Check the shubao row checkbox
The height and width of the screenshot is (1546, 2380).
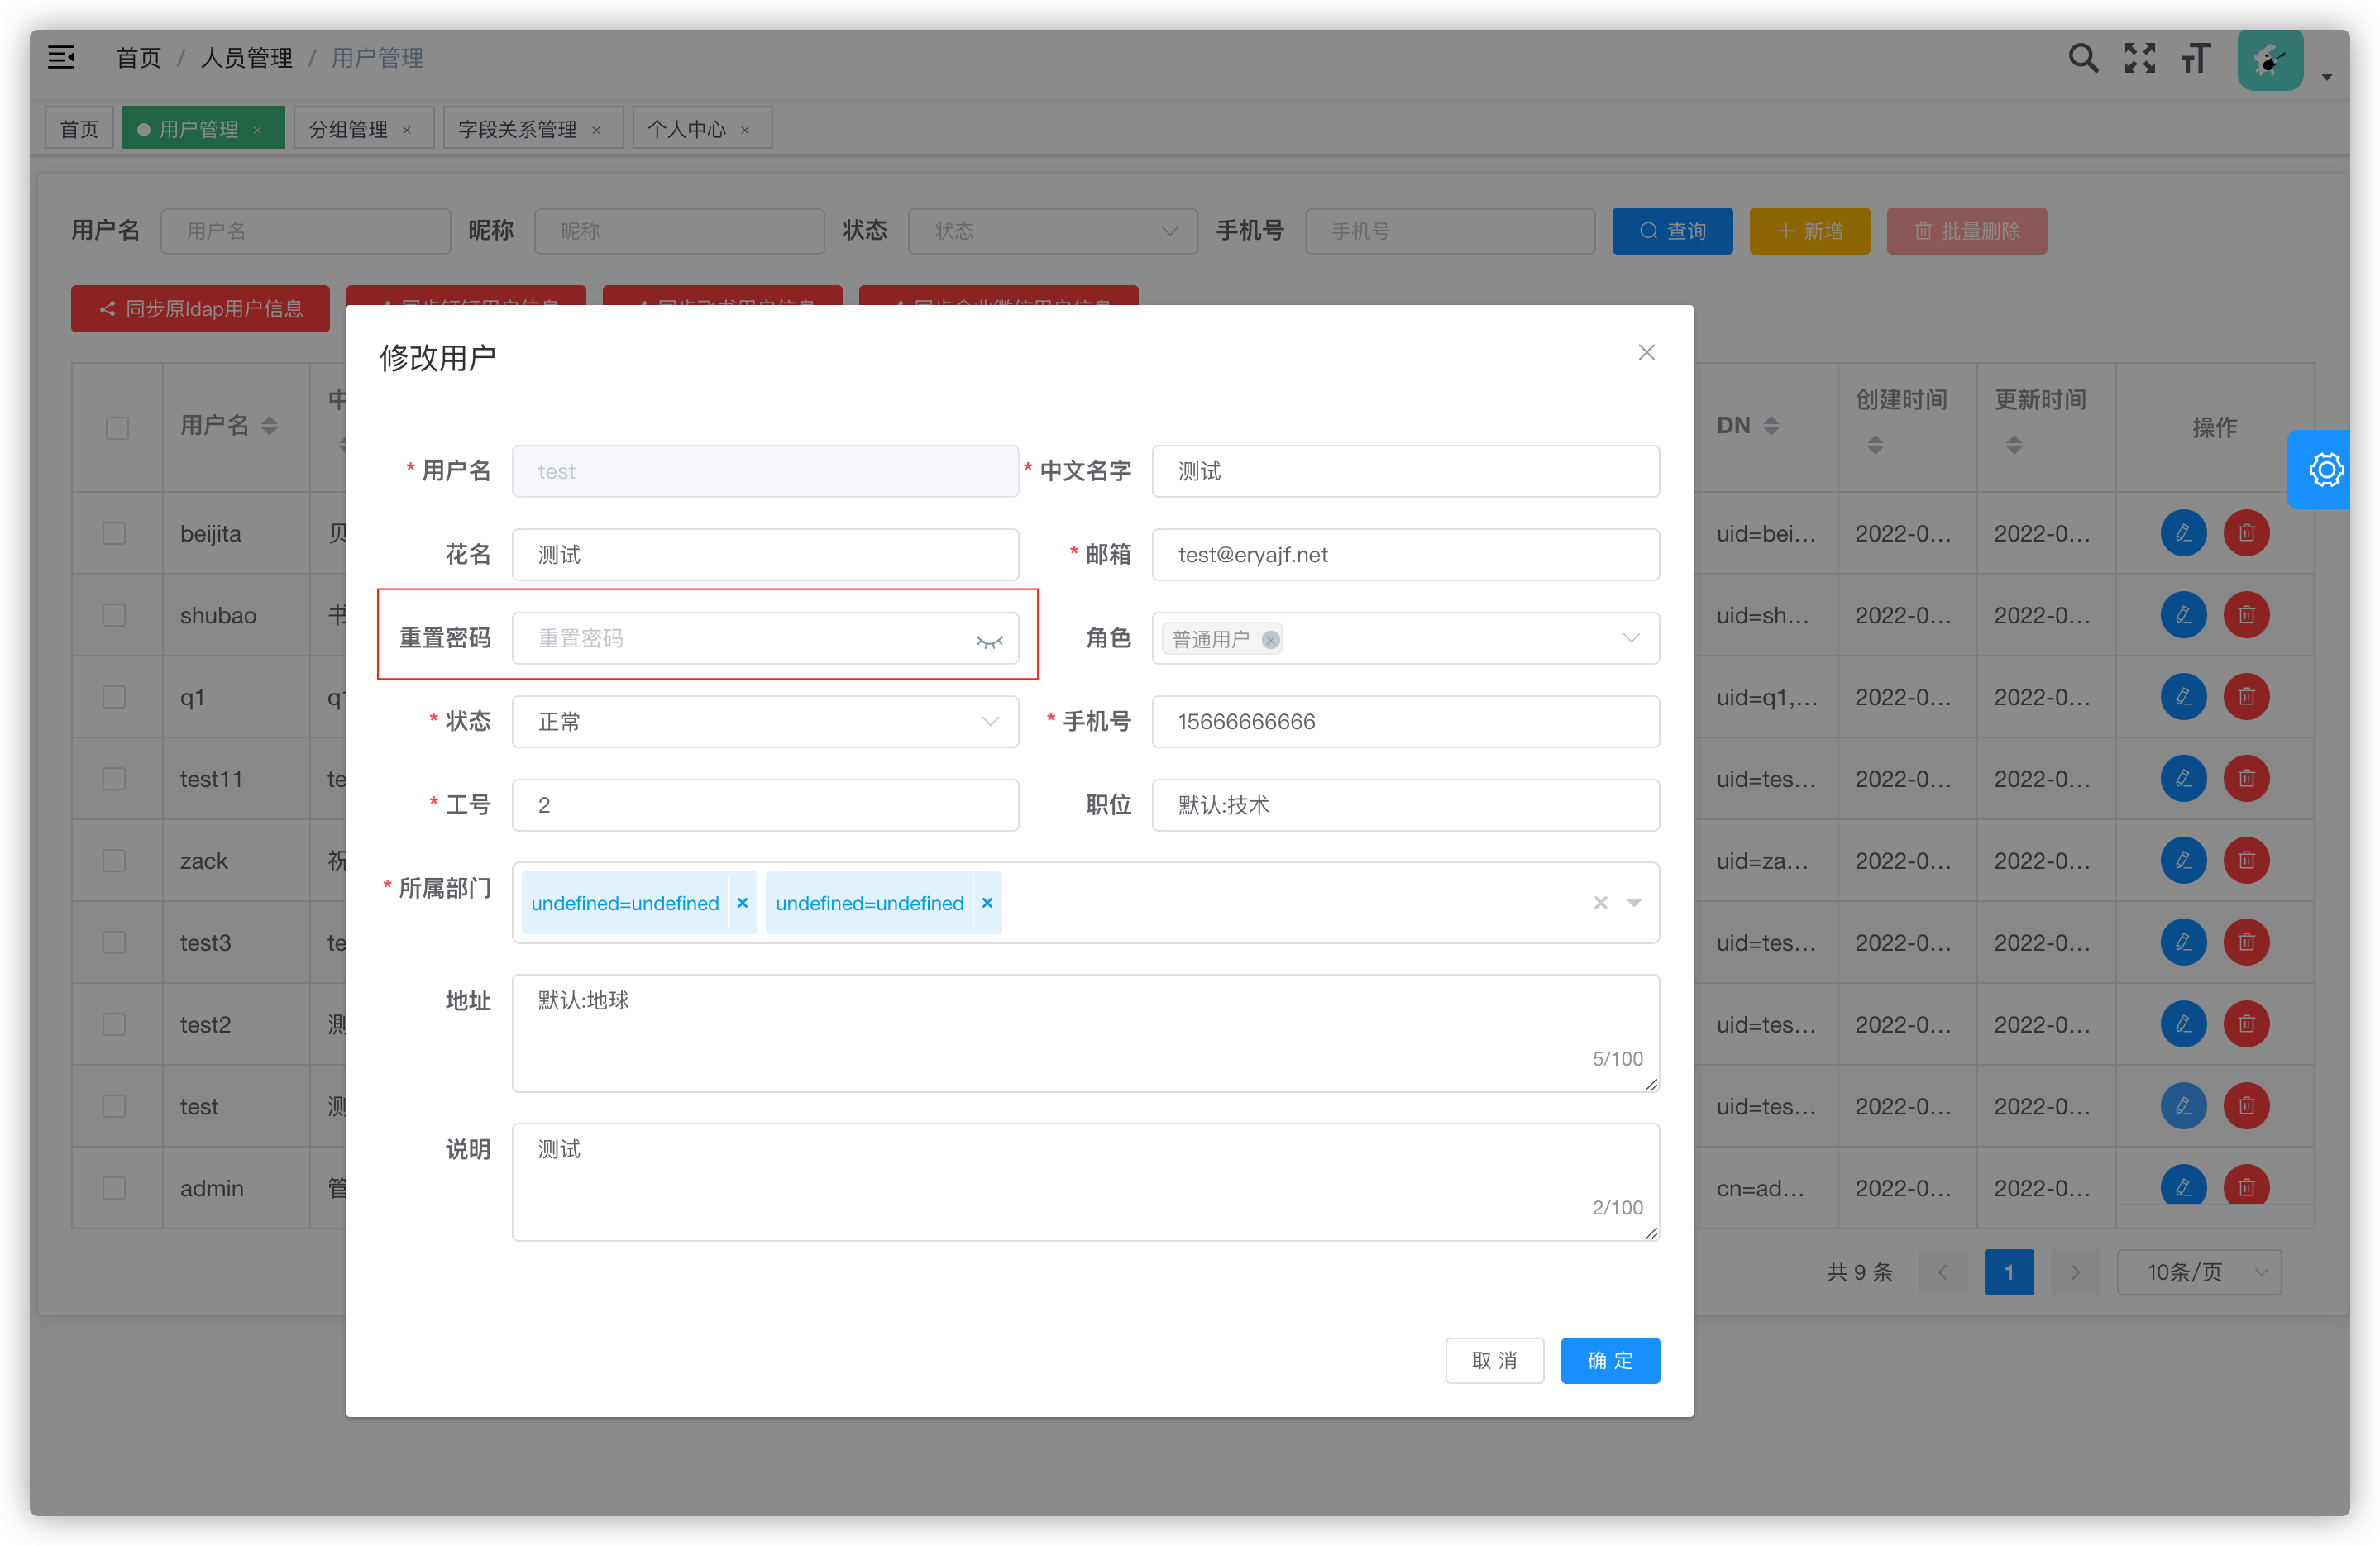pyautogui.click(x=114, y=614)
